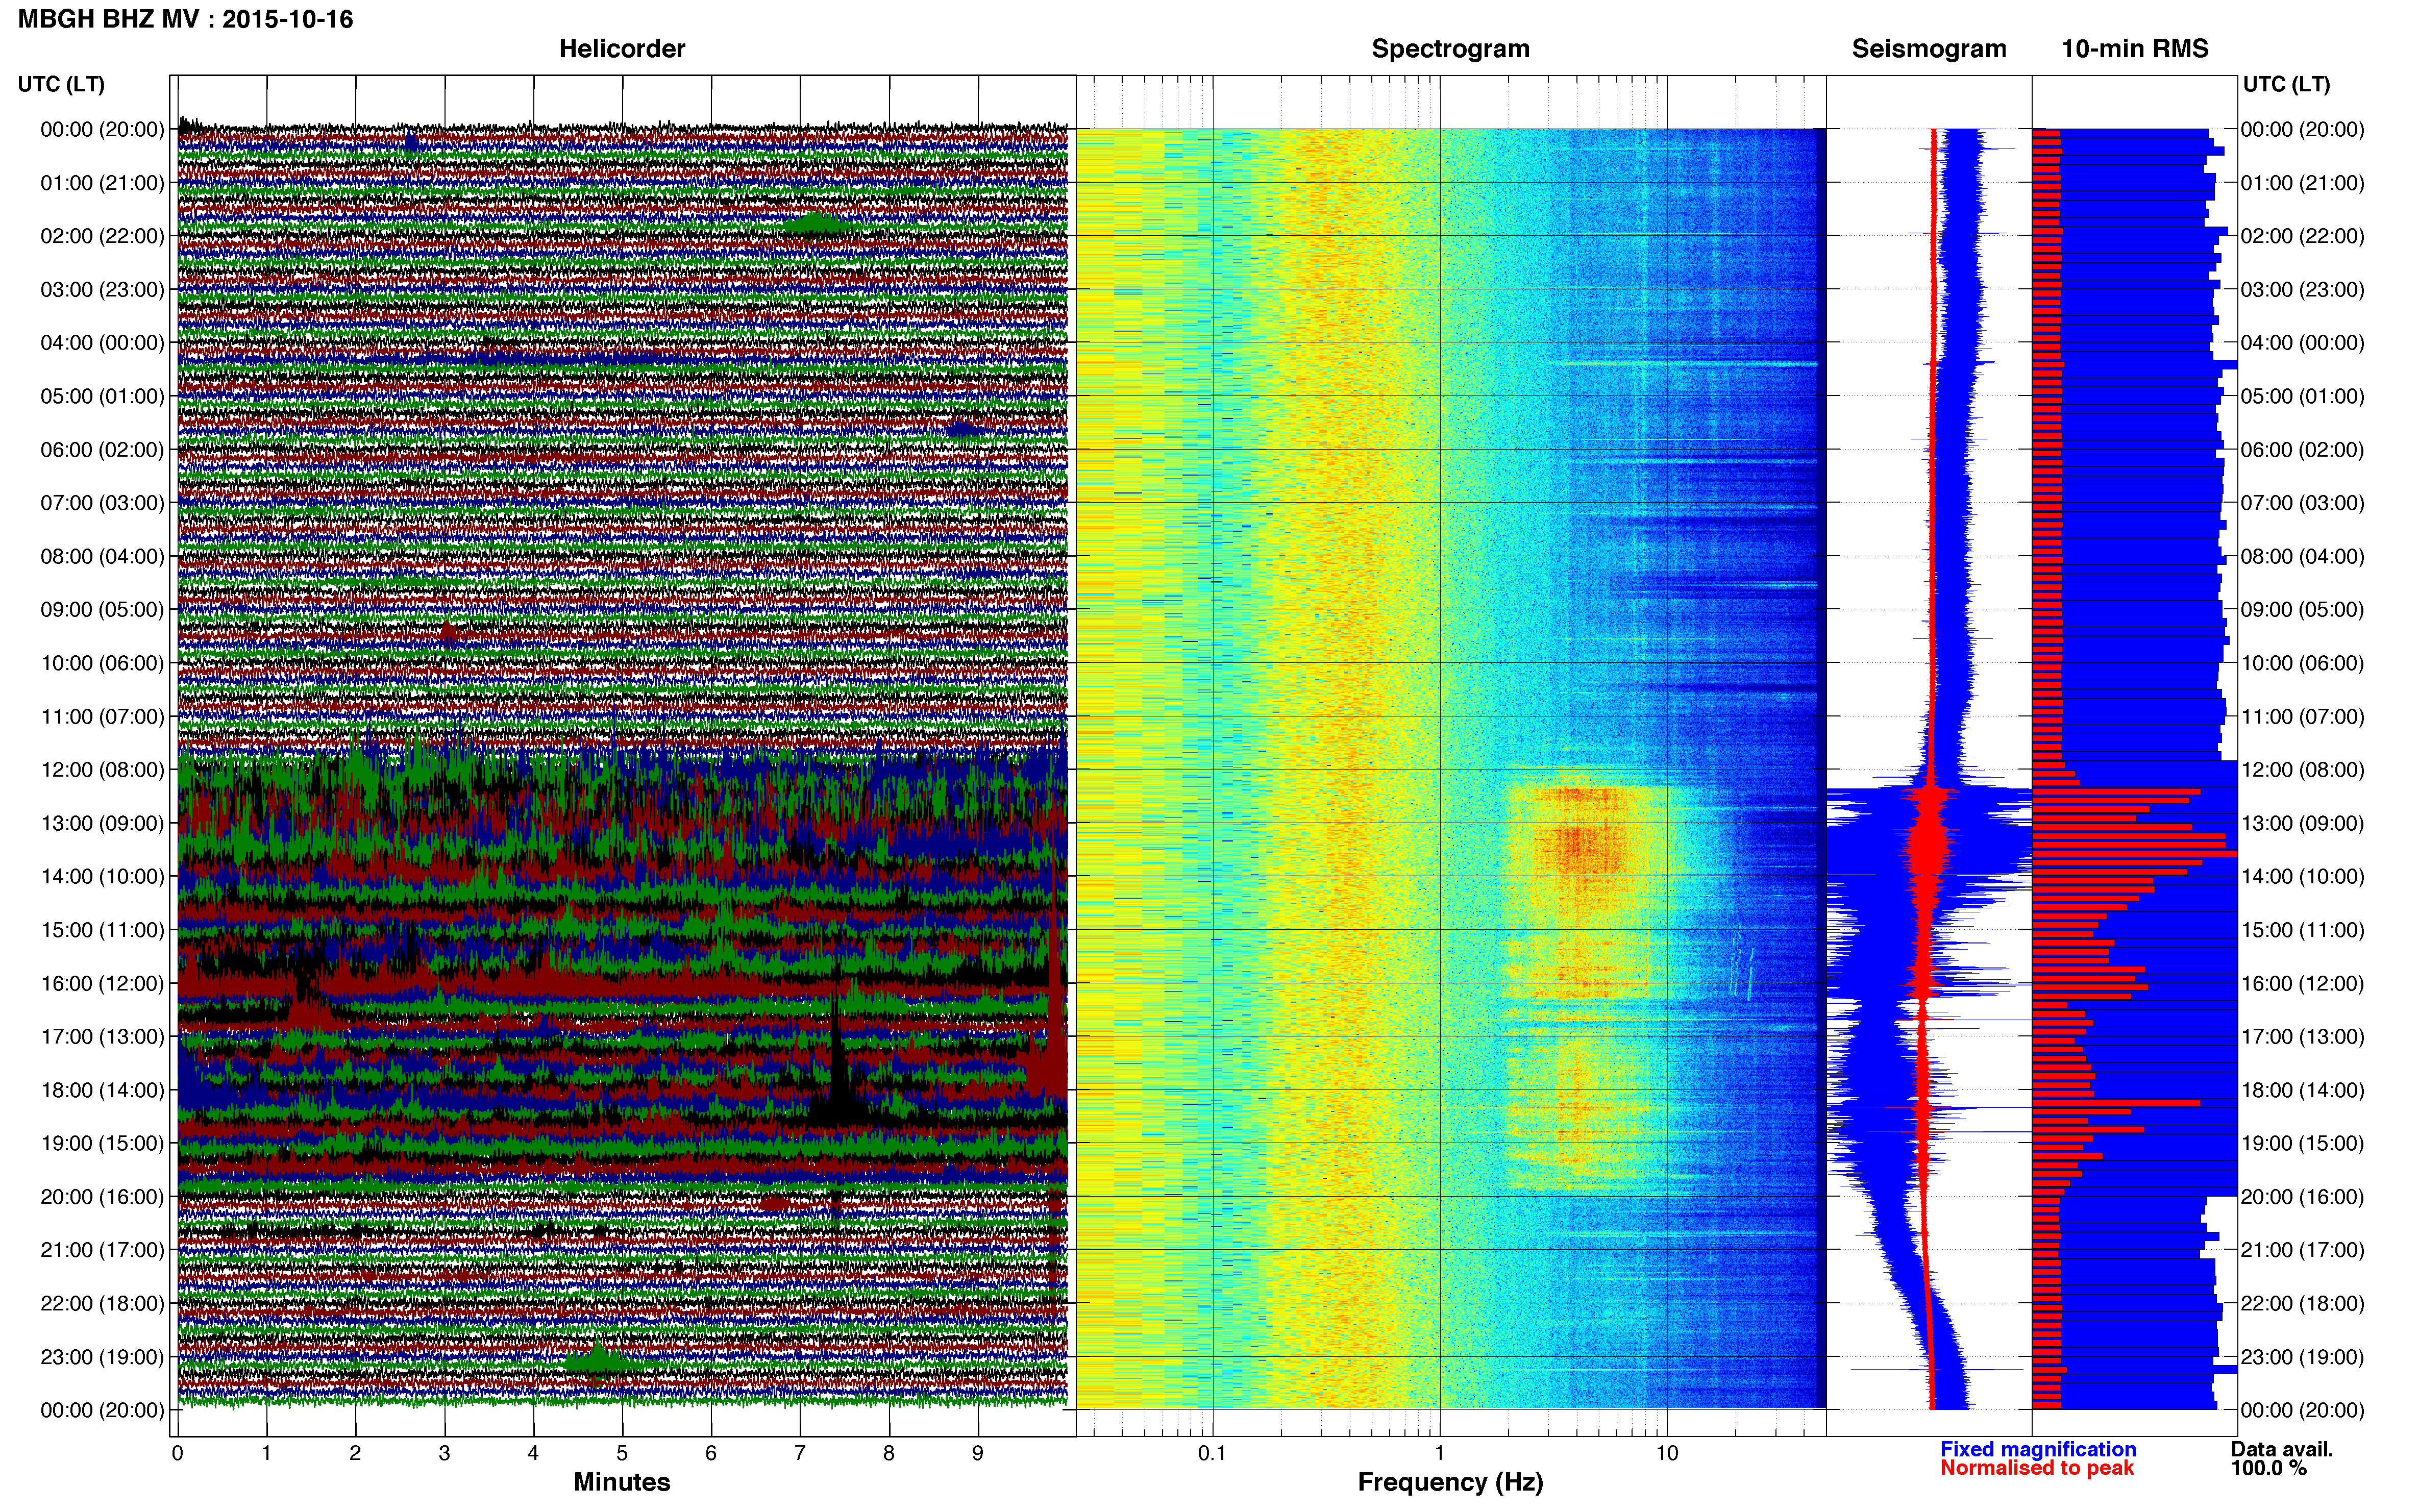Click the '0.1' frequency tick label

1212,1453
